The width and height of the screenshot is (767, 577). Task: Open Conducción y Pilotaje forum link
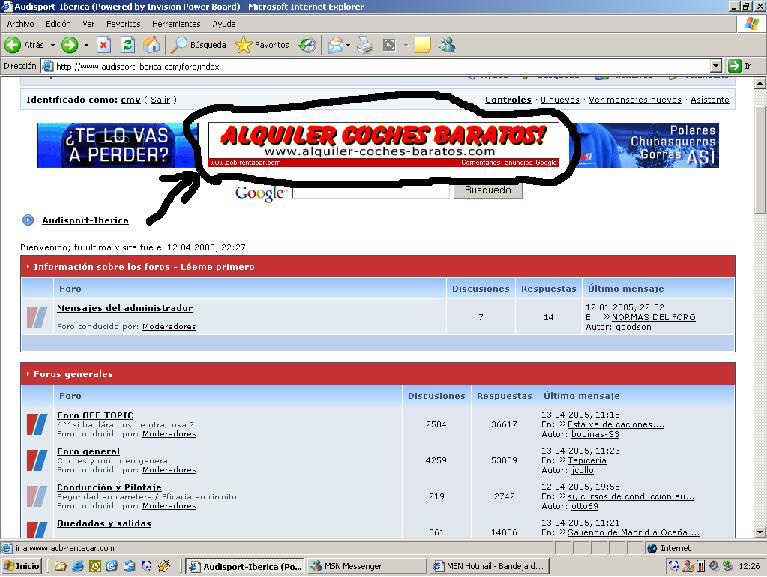[109, 488]
